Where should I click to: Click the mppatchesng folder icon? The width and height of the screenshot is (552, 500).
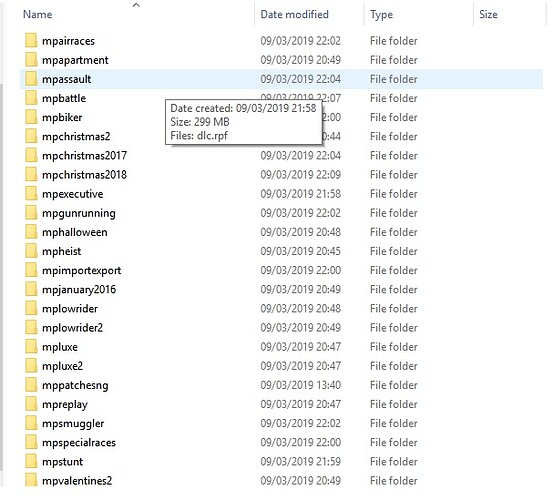point(31,385)
